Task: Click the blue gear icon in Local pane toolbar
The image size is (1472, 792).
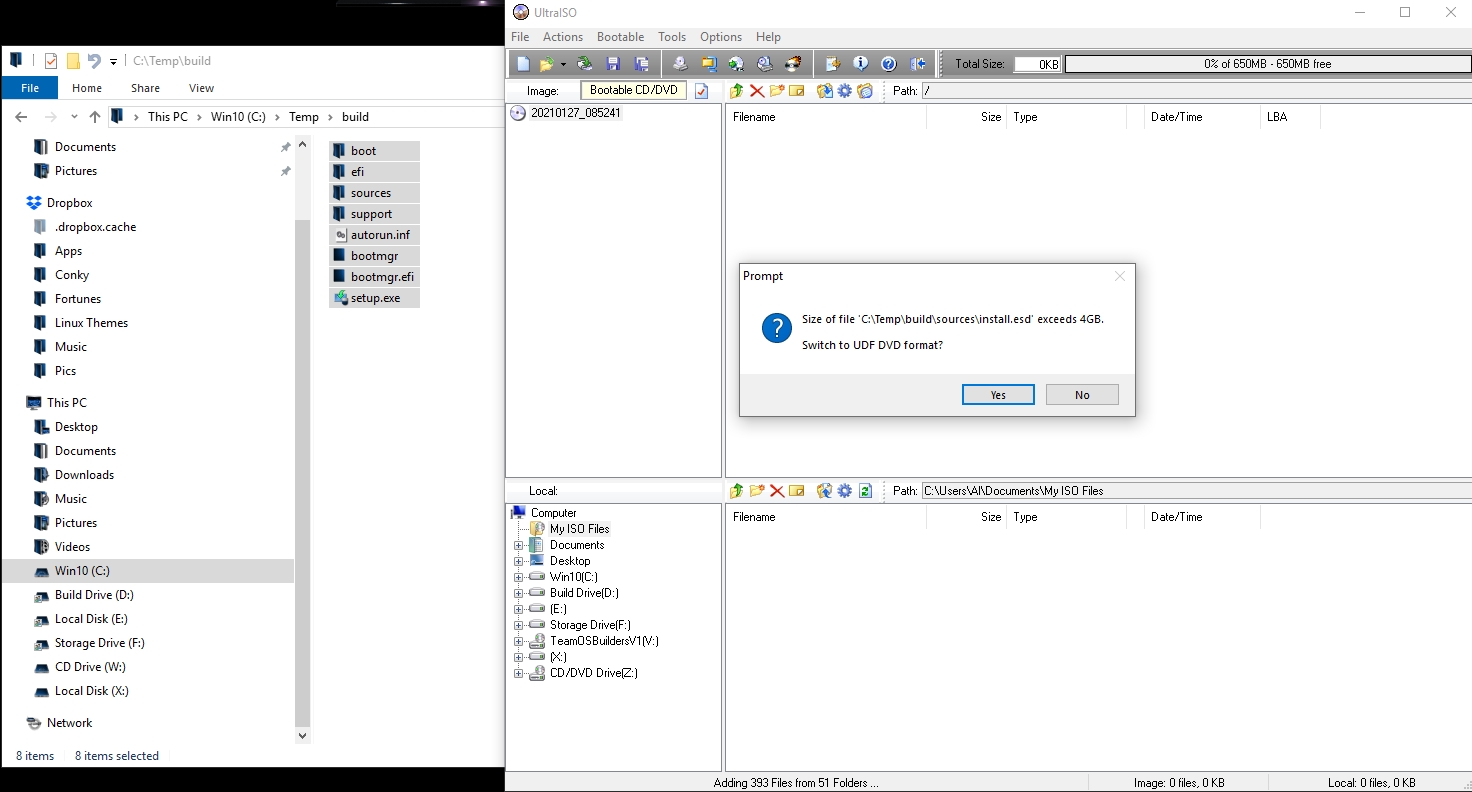Action: [x=845, y=491]
